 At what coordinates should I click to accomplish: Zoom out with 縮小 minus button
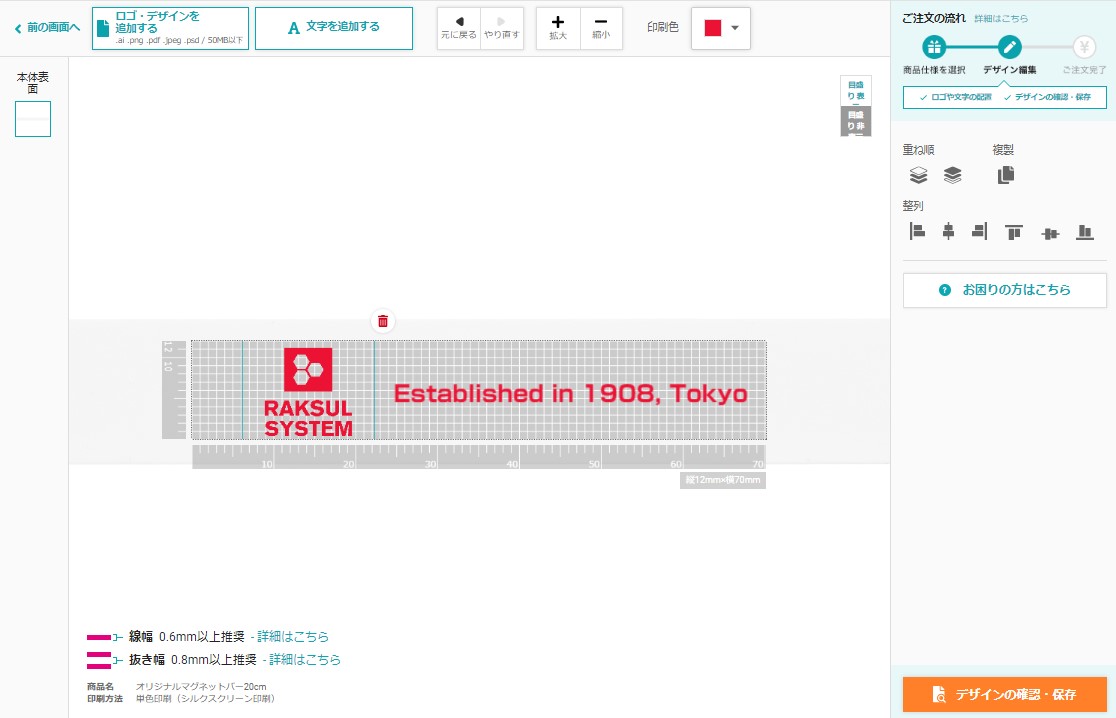pos(601,28)
